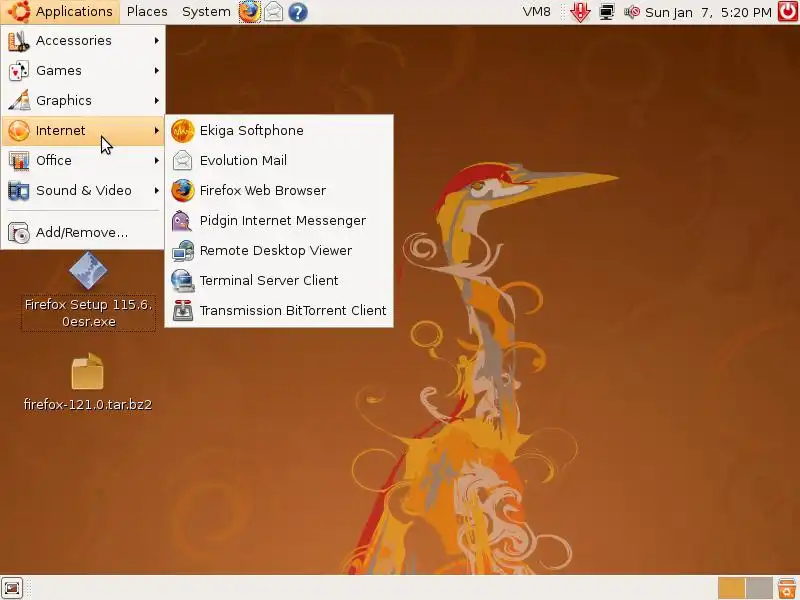This screenshot has width=800, height=600.
Task: Launch Terminal Server Client
Action: click(279, 281)
